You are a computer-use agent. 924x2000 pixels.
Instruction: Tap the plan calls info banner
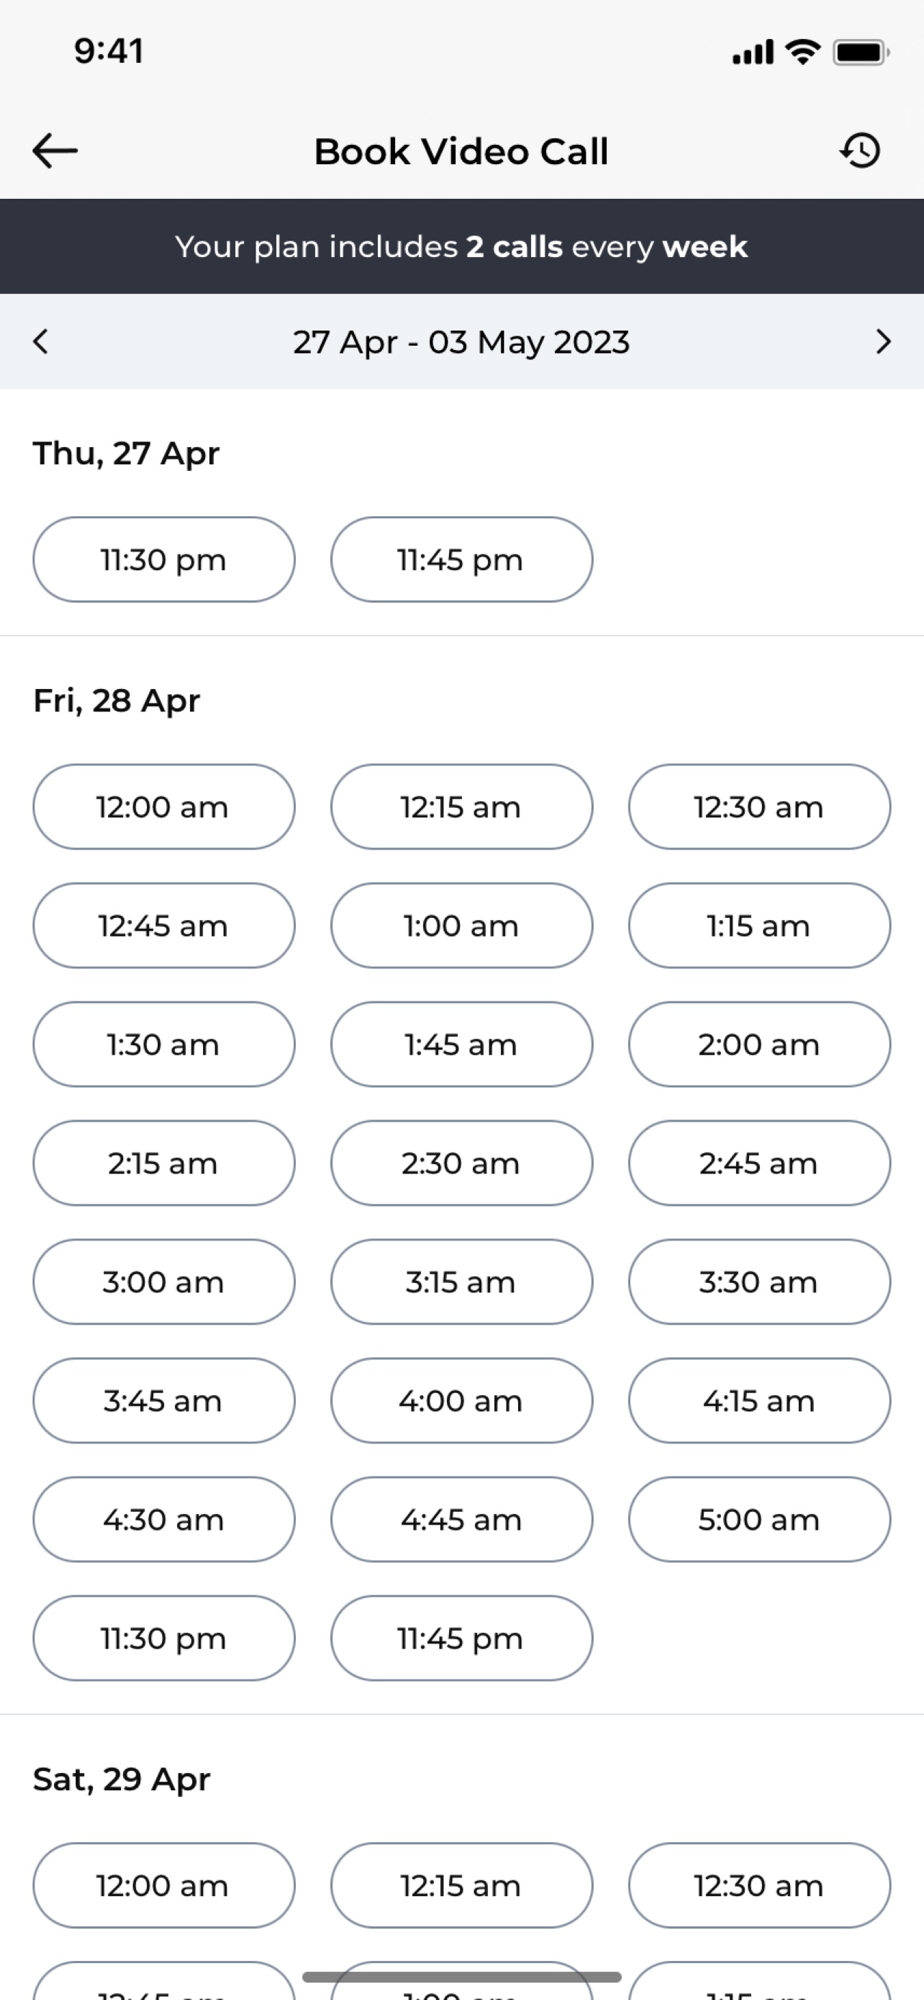(461, 247)
